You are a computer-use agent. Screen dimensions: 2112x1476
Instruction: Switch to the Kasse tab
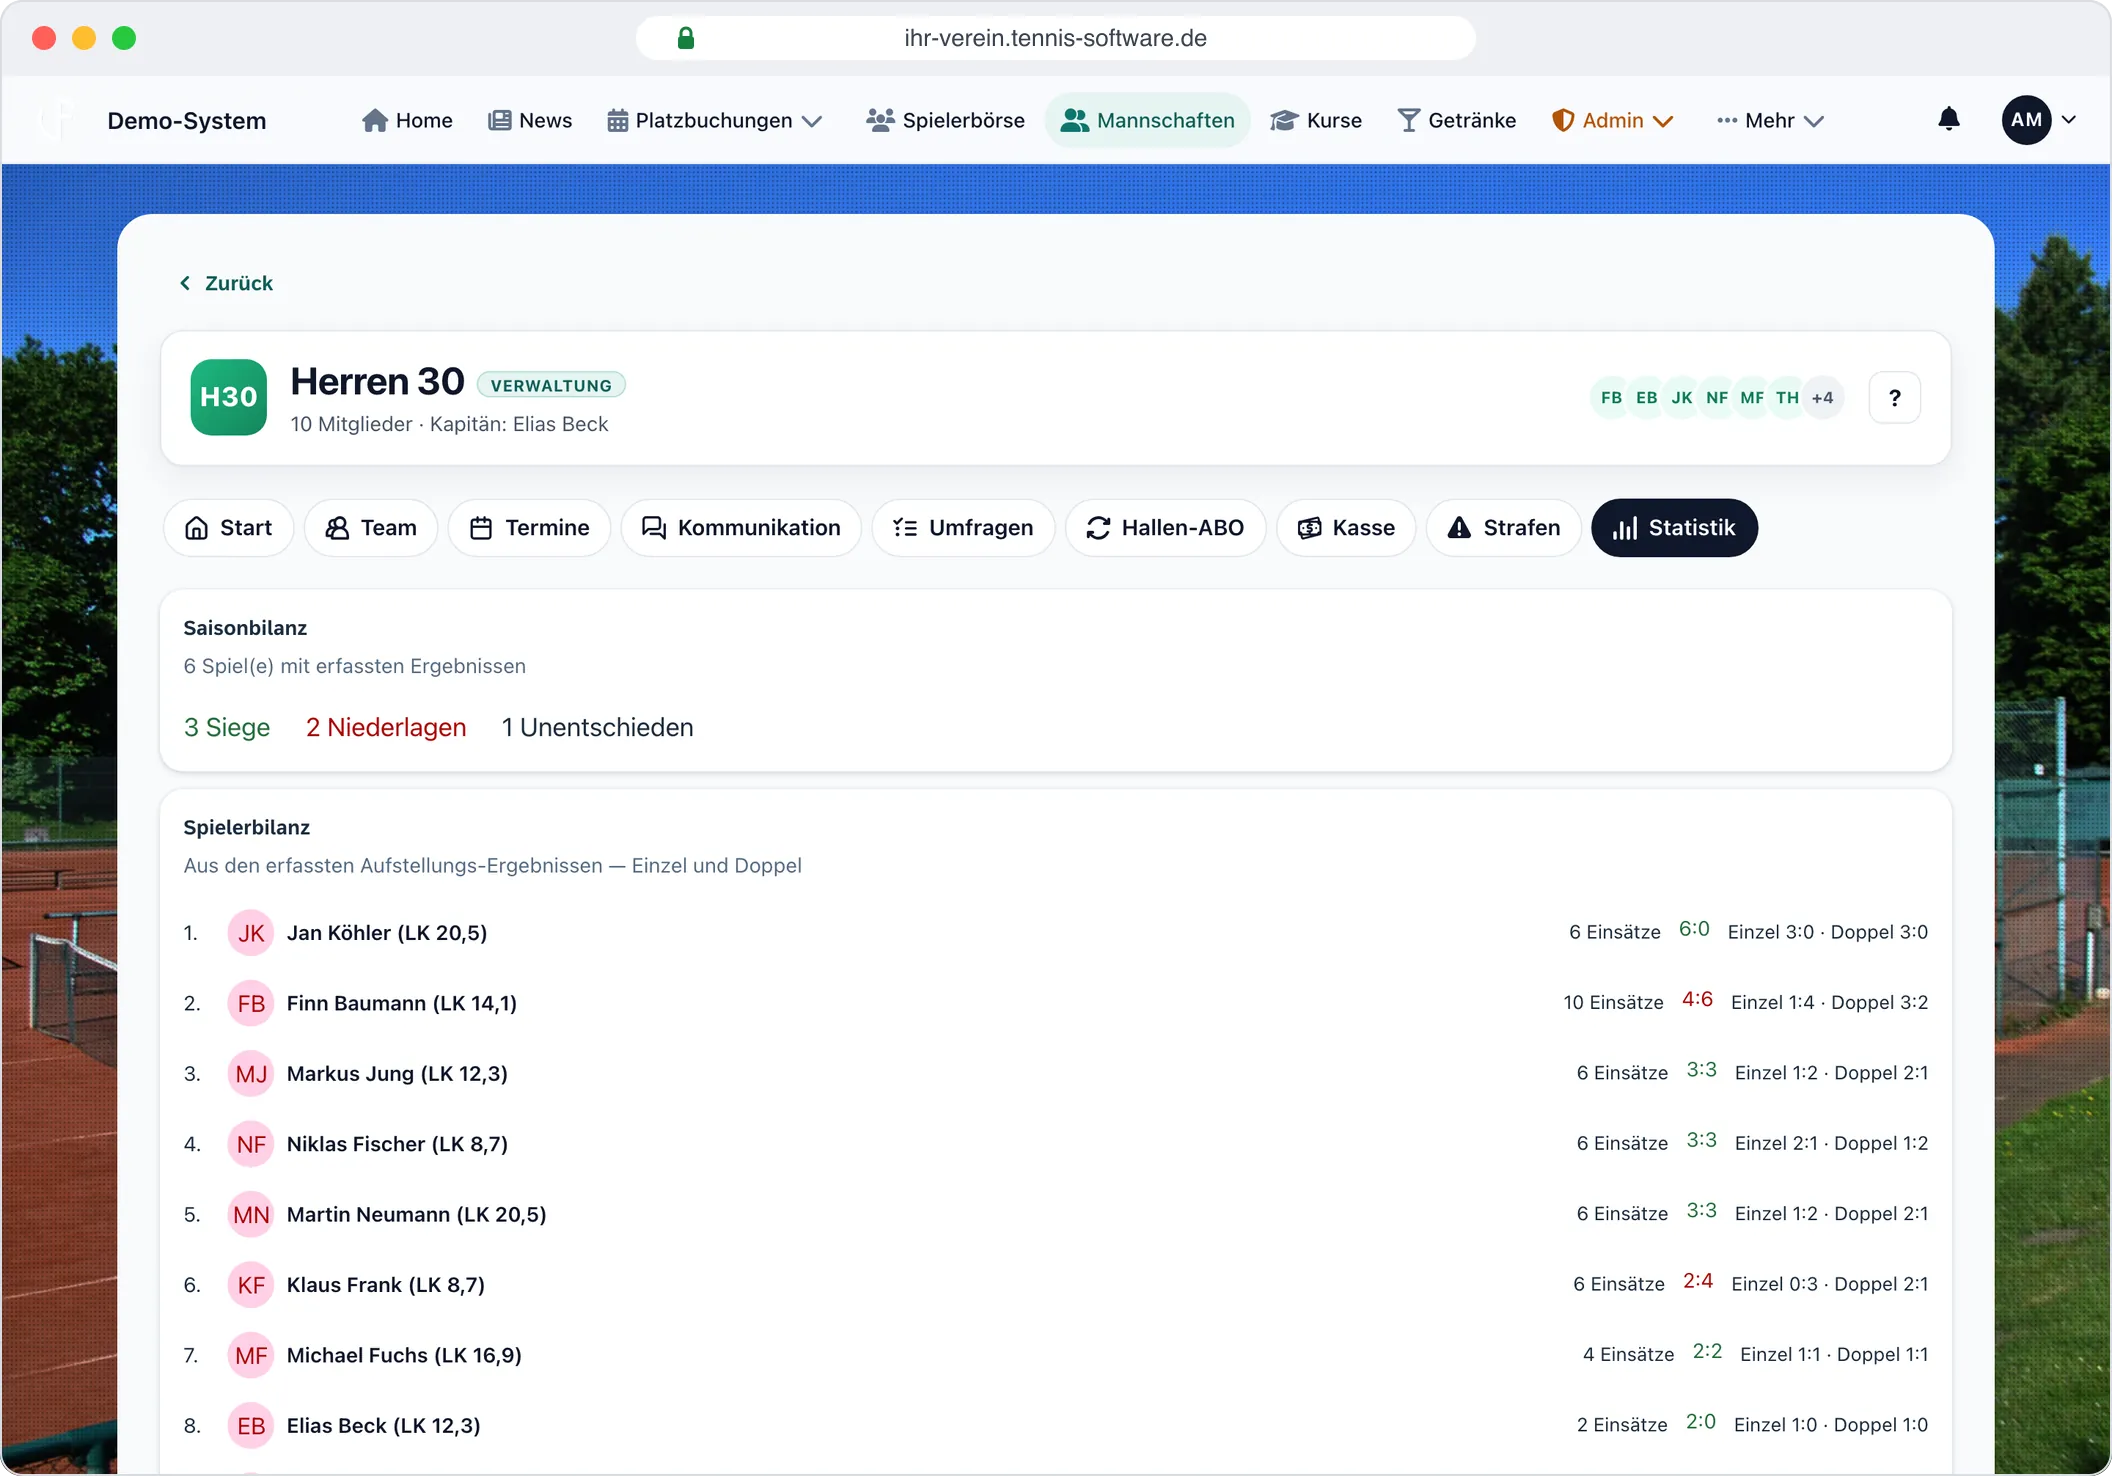[1346, 528]
